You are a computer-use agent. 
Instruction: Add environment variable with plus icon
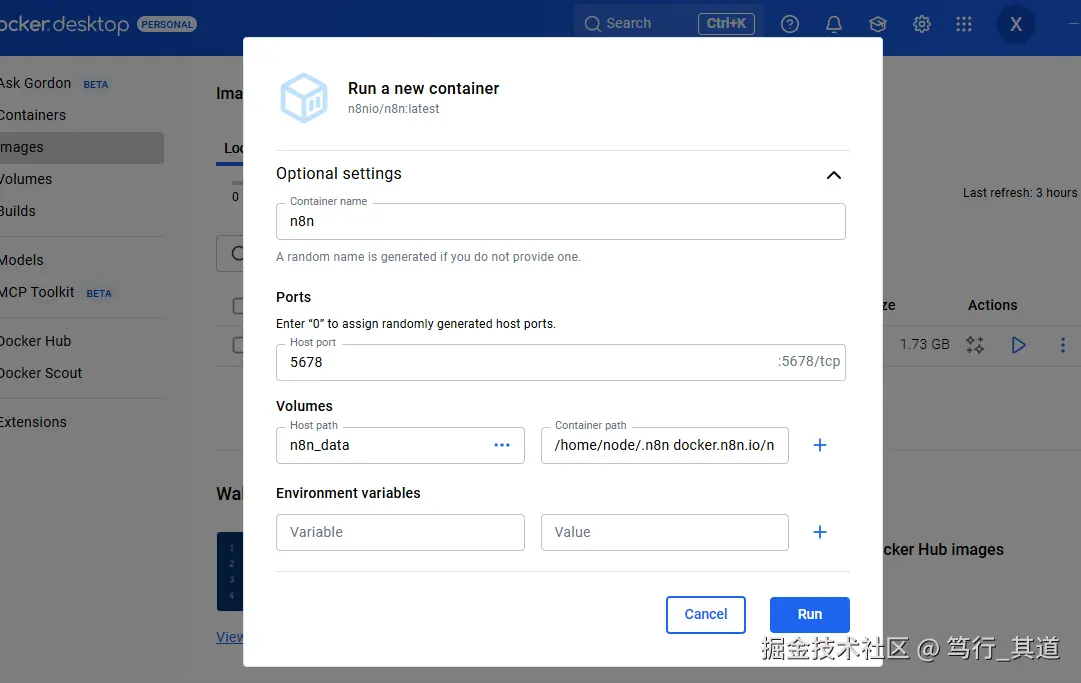click(x=820, y=532)
